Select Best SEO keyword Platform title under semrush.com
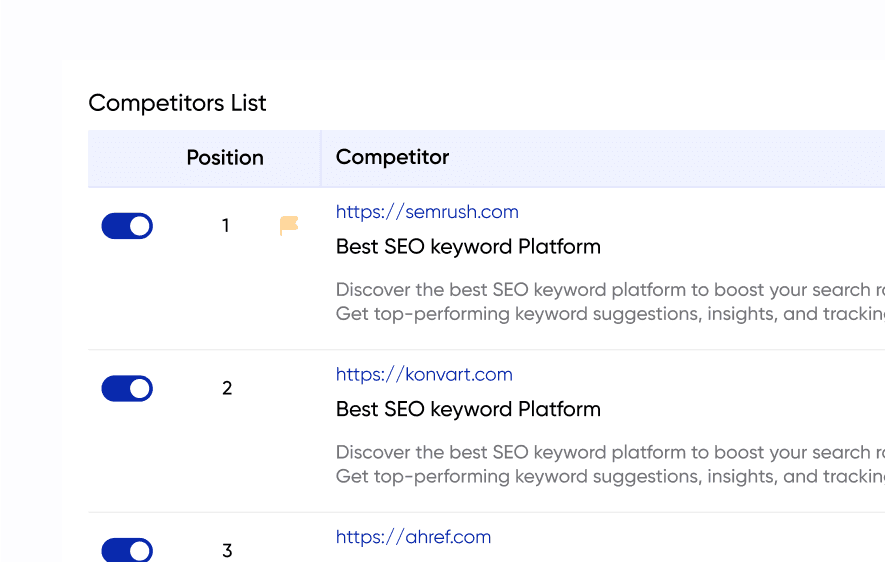885x562 pixels. (468, 247)
